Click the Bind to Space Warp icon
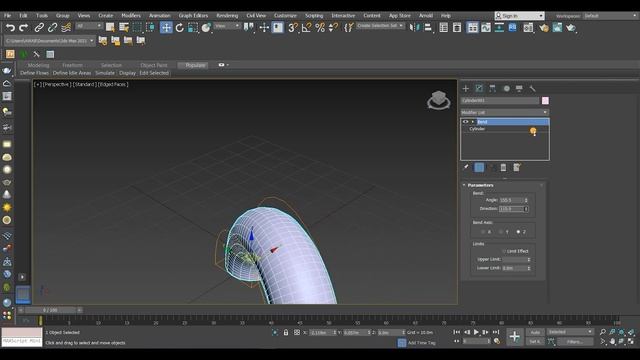The height and width of the screenshot is (360, 640). pyautogui.click(x=66, y=28)
